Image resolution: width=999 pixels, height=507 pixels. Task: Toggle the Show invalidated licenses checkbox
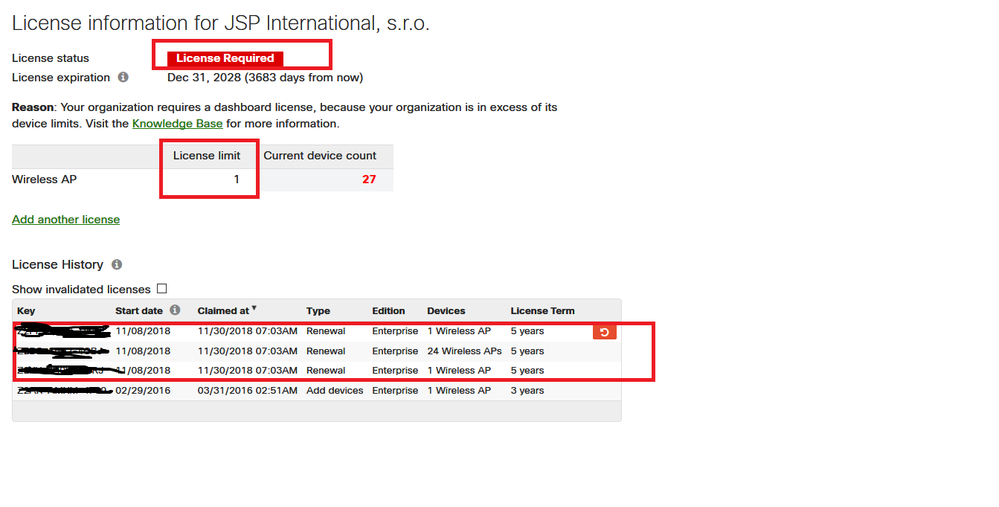pyautogui.click(x=162, y=289)
